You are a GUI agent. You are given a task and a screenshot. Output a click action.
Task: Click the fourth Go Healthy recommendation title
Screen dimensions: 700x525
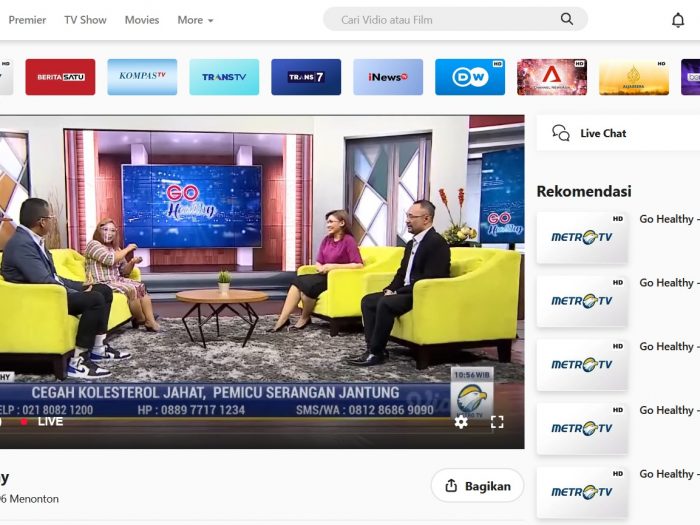pos(669,411)
